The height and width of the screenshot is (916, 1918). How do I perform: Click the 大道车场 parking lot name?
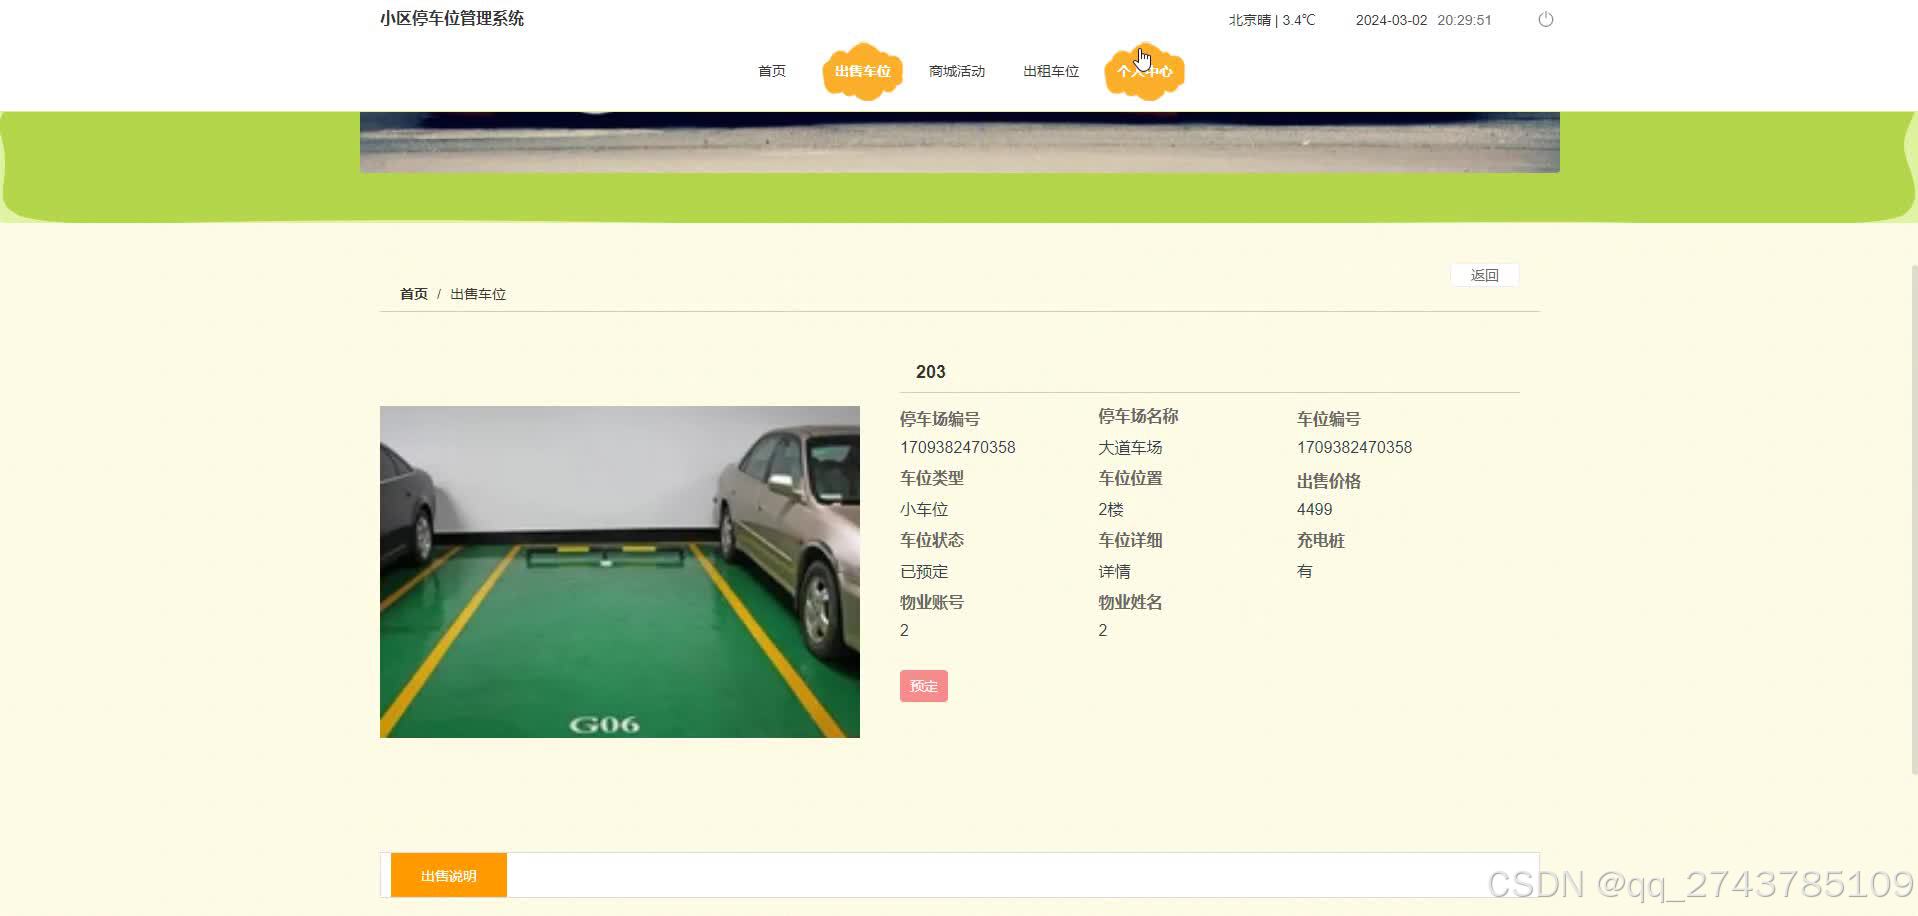pos(1130,448)
